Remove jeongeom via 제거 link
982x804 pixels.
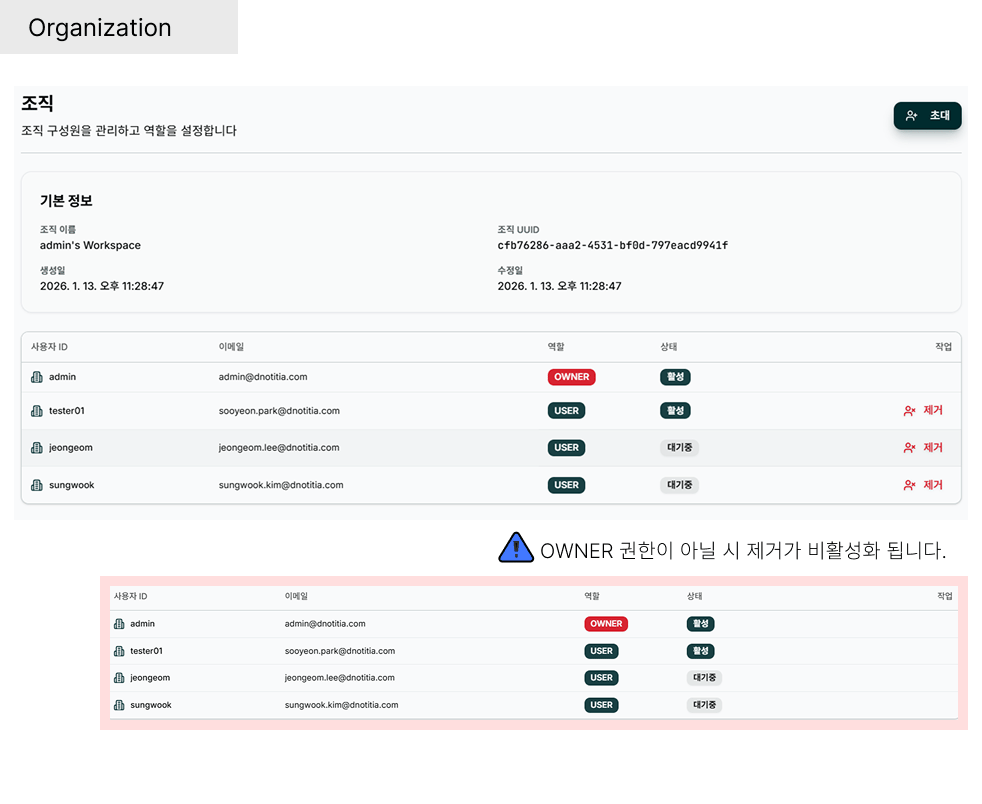click(x=923, y=448)
